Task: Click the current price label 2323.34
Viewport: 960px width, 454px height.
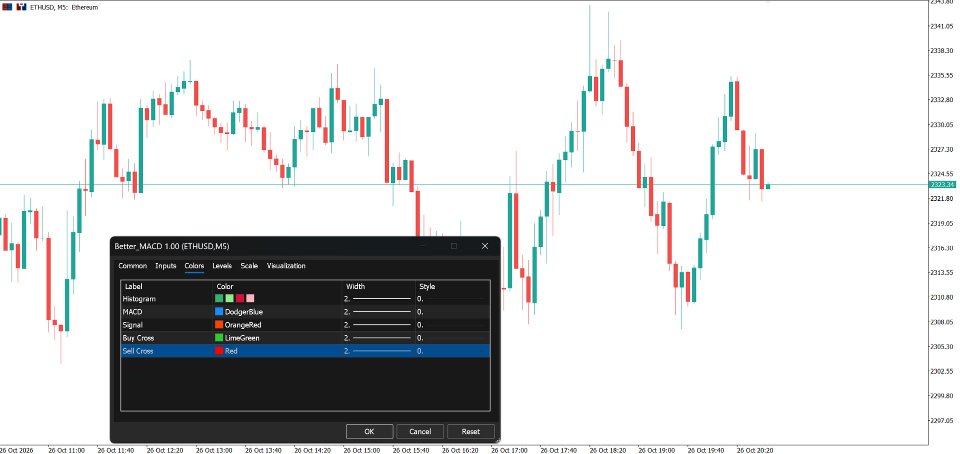Action: point(942,185)
